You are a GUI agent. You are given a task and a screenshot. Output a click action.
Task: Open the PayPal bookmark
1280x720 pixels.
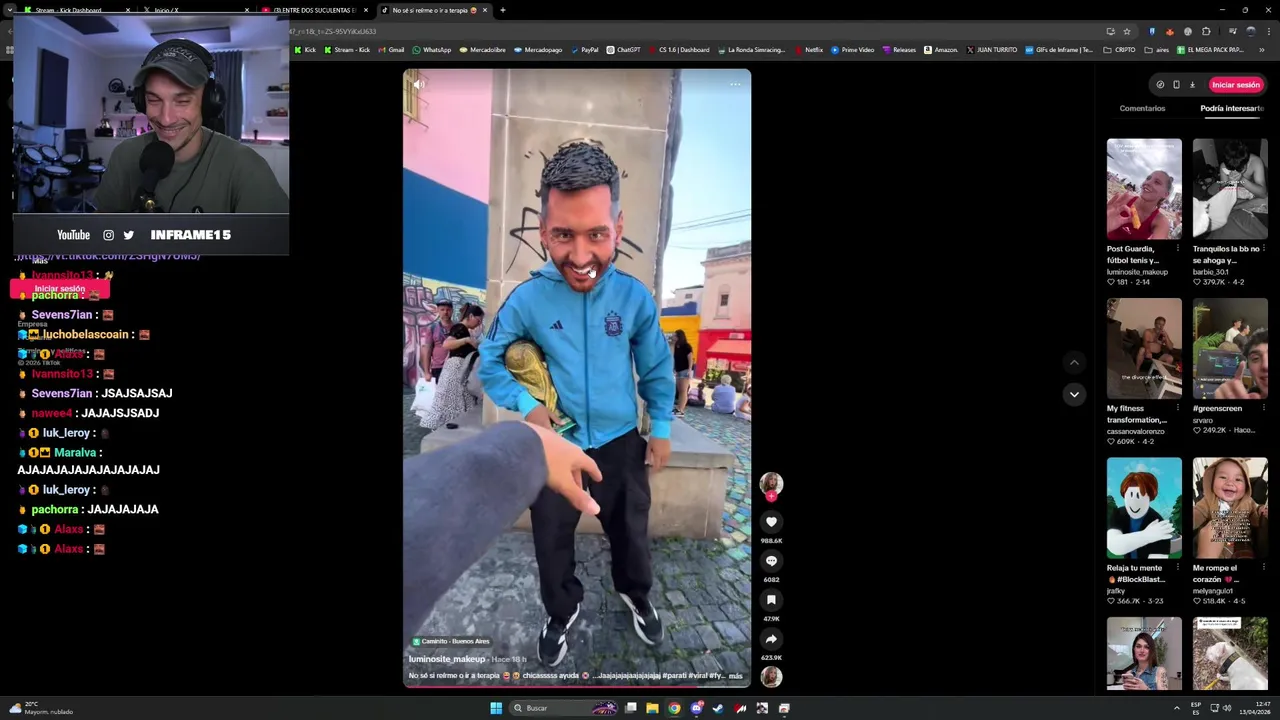tap(584, 50)
